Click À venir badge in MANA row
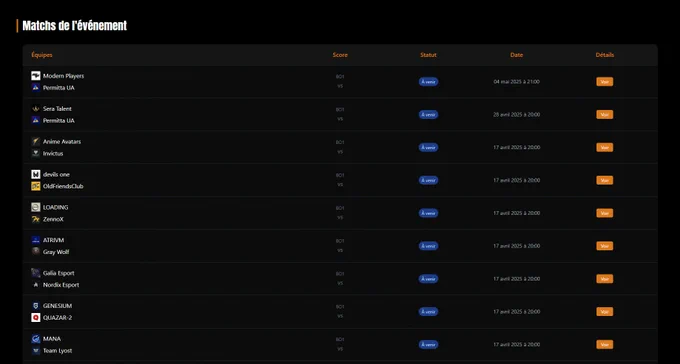Screen dimensions: 680x364 [428, 344]
